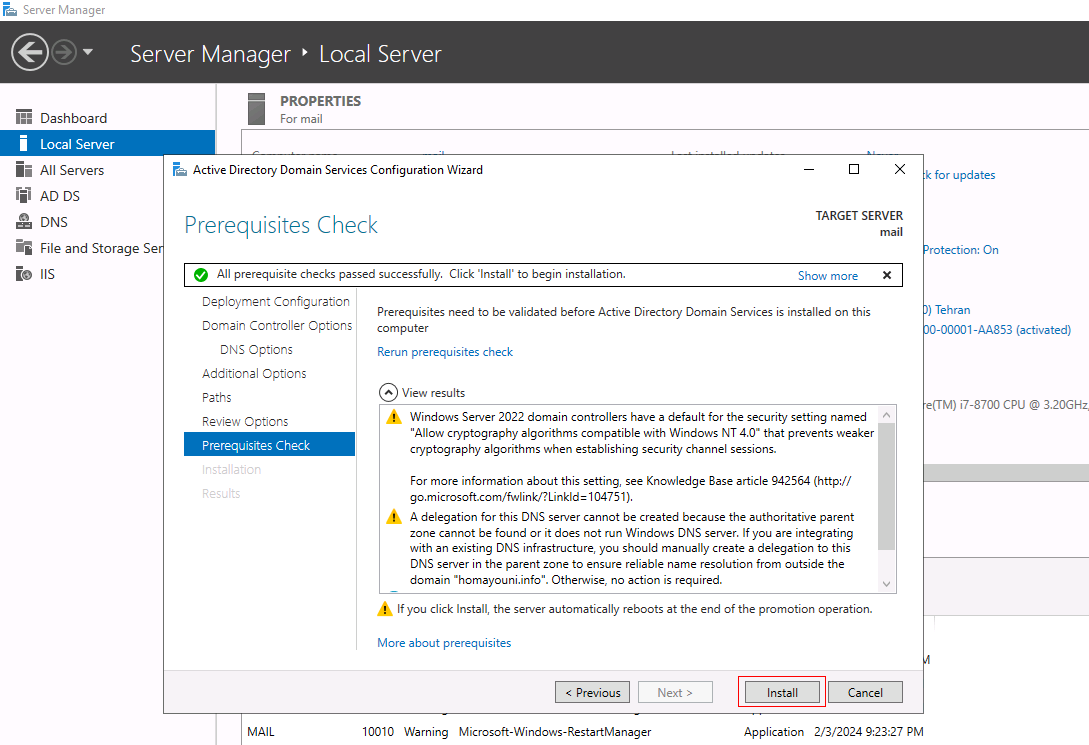Click the 'For mail' properties subtitle
This screenshot has height=745, width=1089.
click(x=301, y=119)
